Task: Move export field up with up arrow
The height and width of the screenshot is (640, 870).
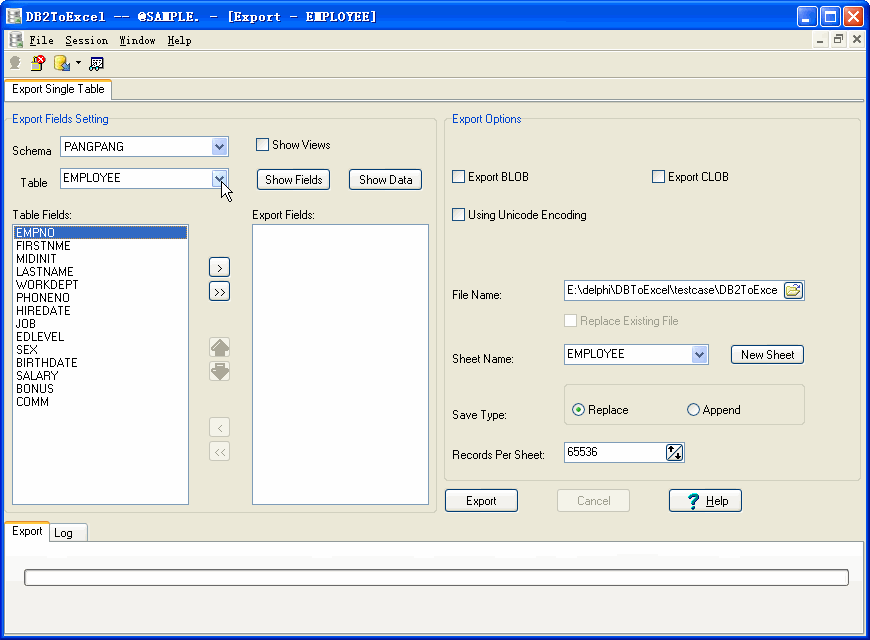Action: [220, 347]
